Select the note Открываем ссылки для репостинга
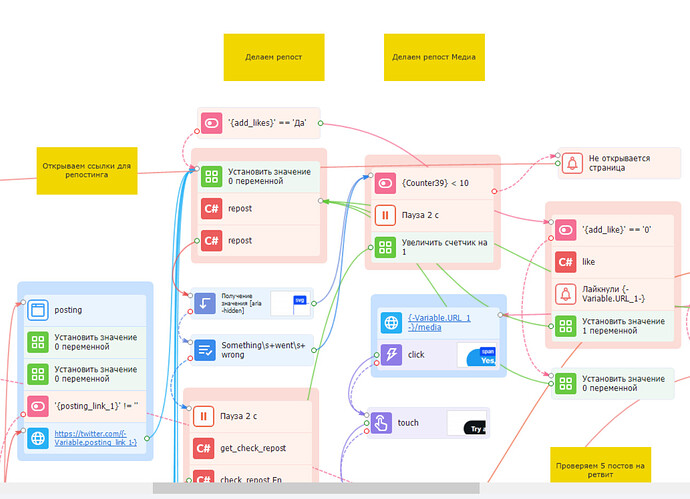Image resolution: width=690 pixels, height=499 pixels. click(87, 171)
